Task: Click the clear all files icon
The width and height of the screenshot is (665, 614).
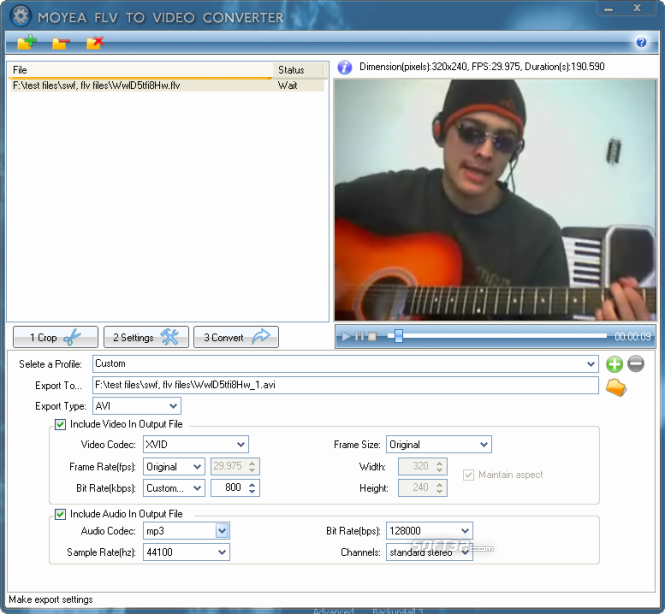Action: click(95, 42)
